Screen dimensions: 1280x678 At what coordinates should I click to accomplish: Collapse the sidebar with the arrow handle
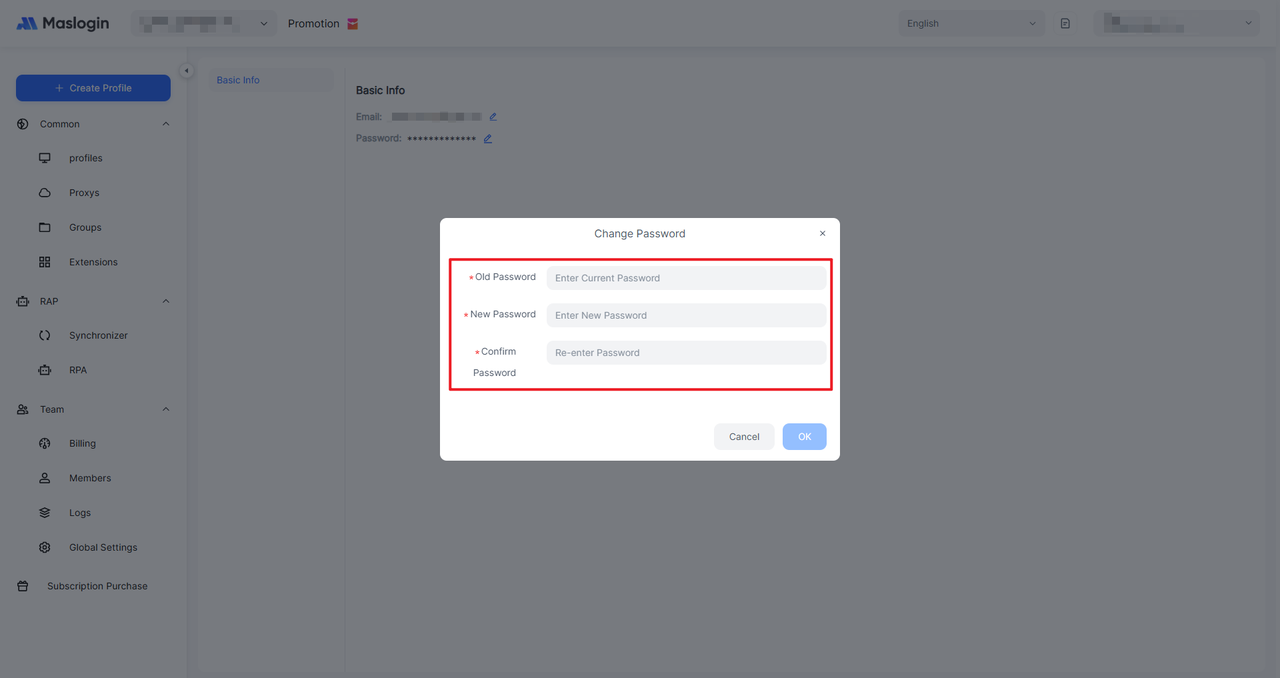point(186,70)
